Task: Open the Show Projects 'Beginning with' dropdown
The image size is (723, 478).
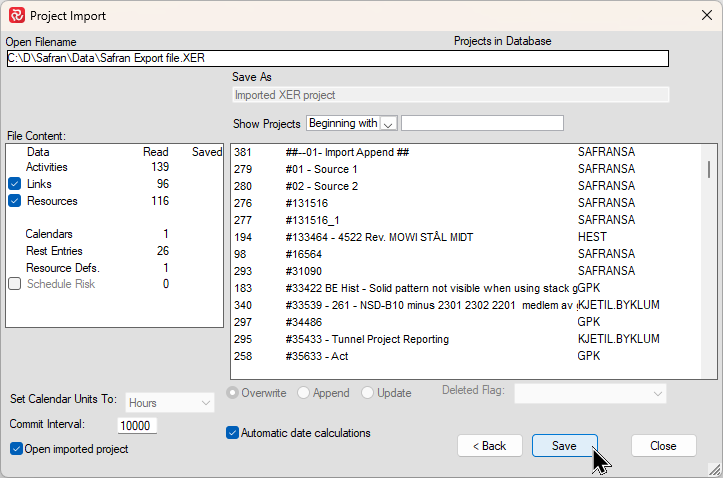Action: tap(389, 123)
